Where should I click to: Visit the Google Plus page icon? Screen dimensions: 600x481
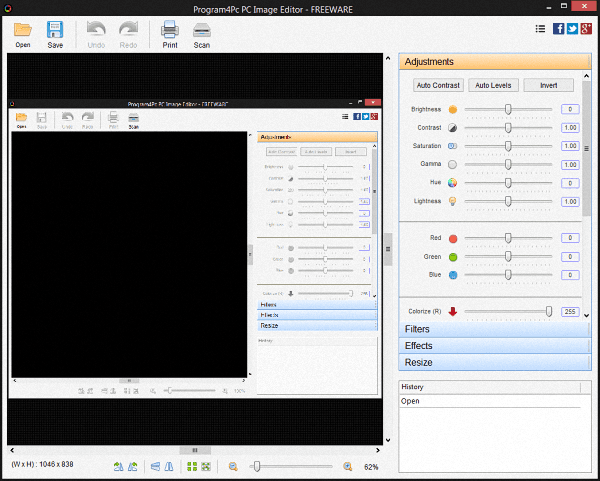coord(586,29)
